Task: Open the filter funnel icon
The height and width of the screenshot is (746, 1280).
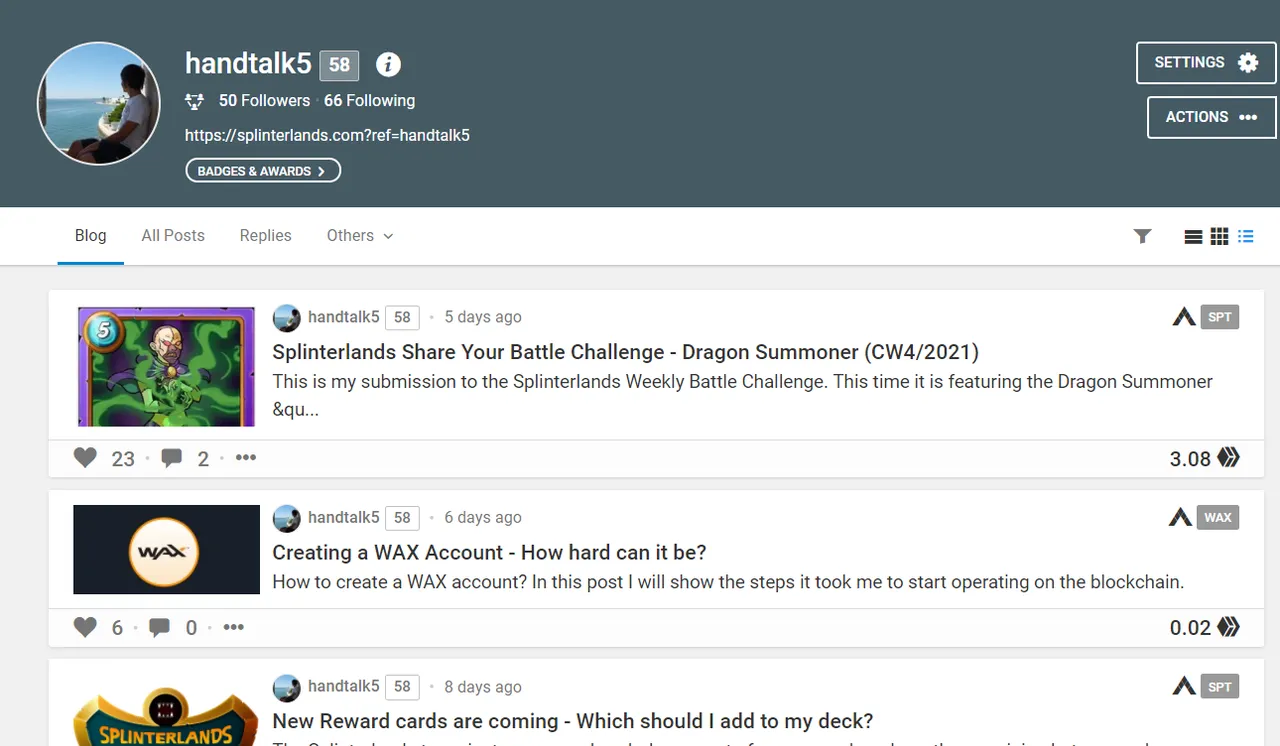Action: 1142,236
